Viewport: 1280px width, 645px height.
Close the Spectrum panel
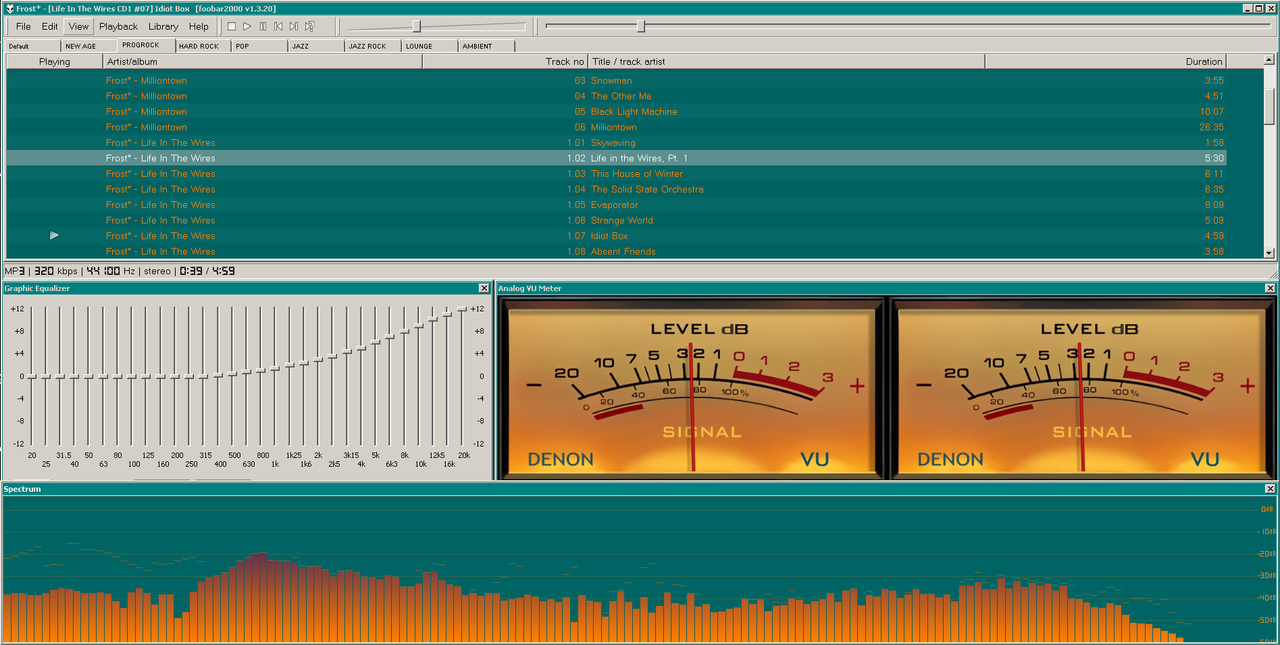click(x=1270, y=489)
